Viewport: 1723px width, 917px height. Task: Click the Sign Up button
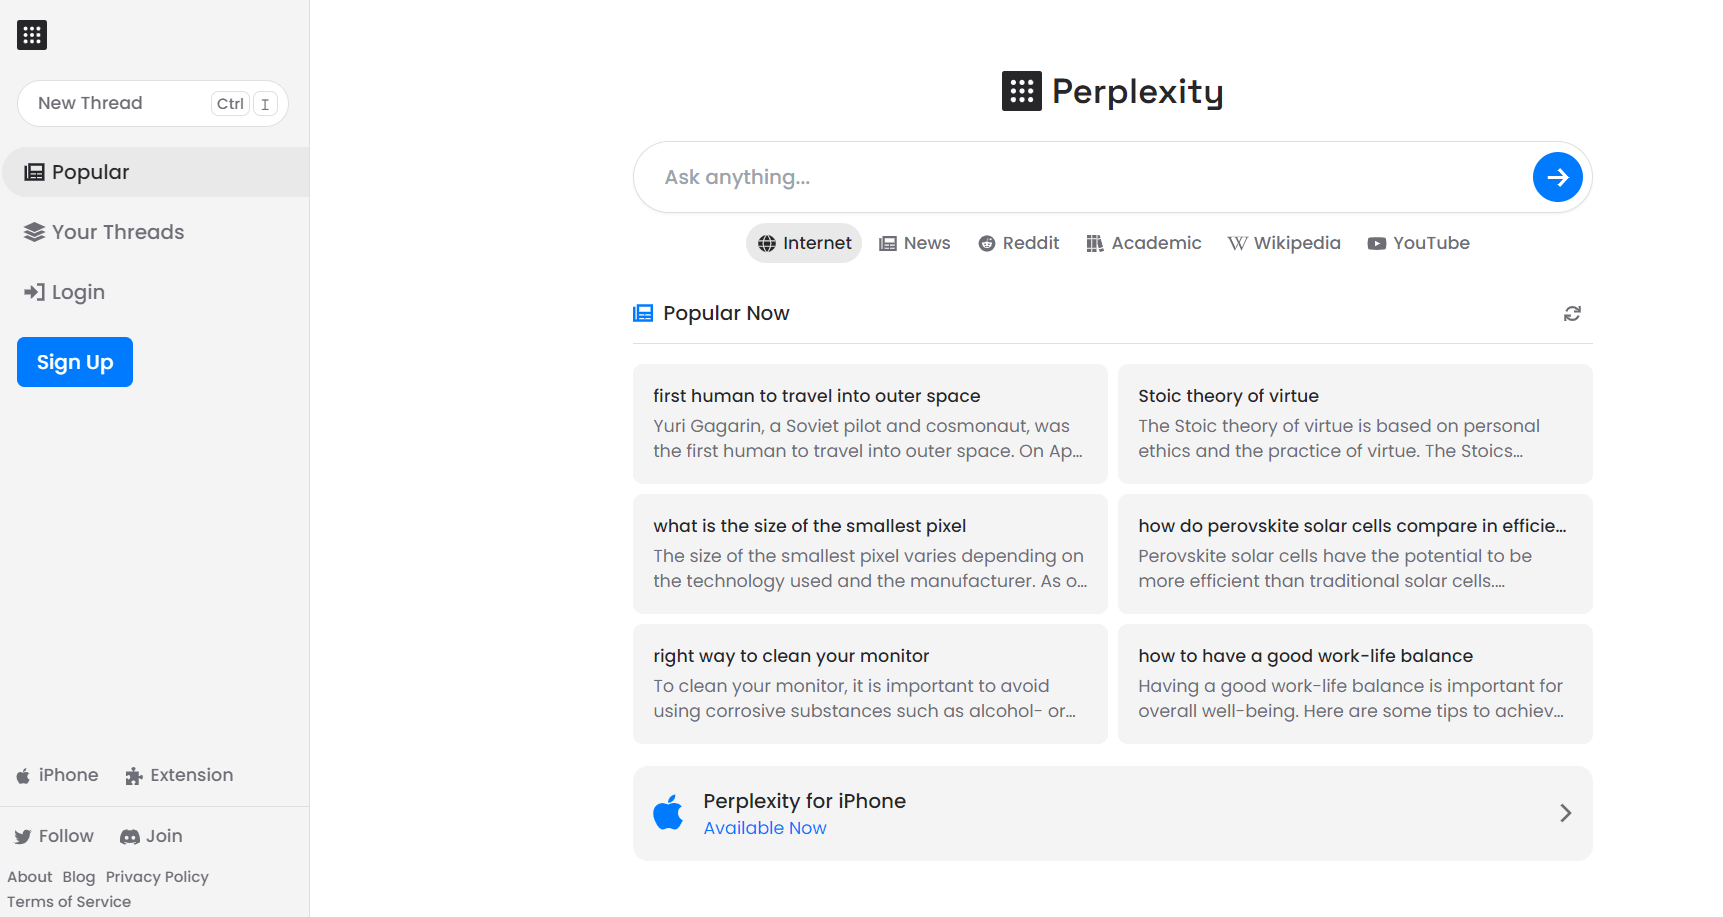click(x=74, y=361)
